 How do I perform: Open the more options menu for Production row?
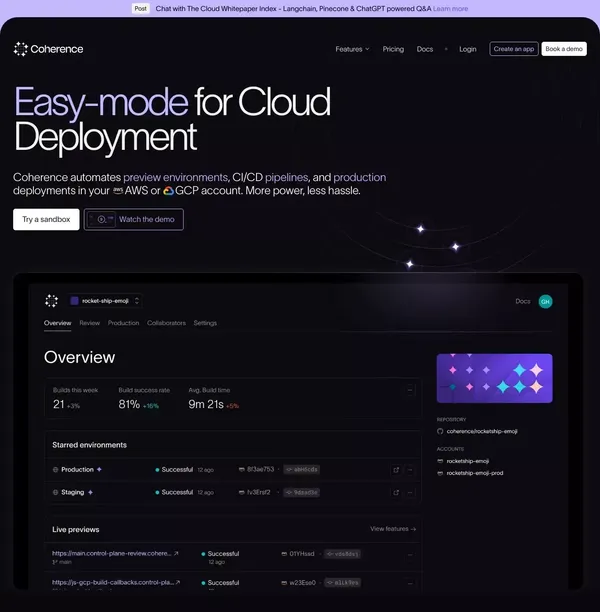[x=410, y=470]
